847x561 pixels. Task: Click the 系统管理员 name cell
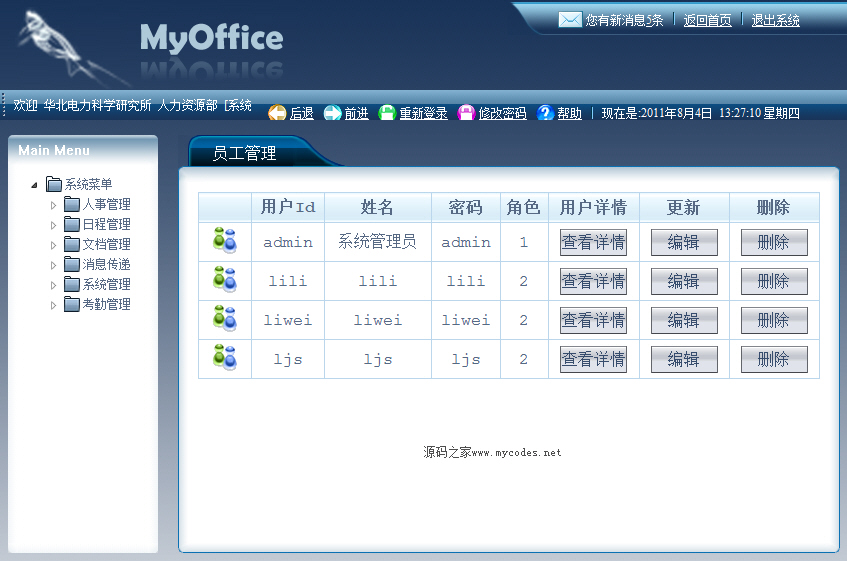click(378, 241)
